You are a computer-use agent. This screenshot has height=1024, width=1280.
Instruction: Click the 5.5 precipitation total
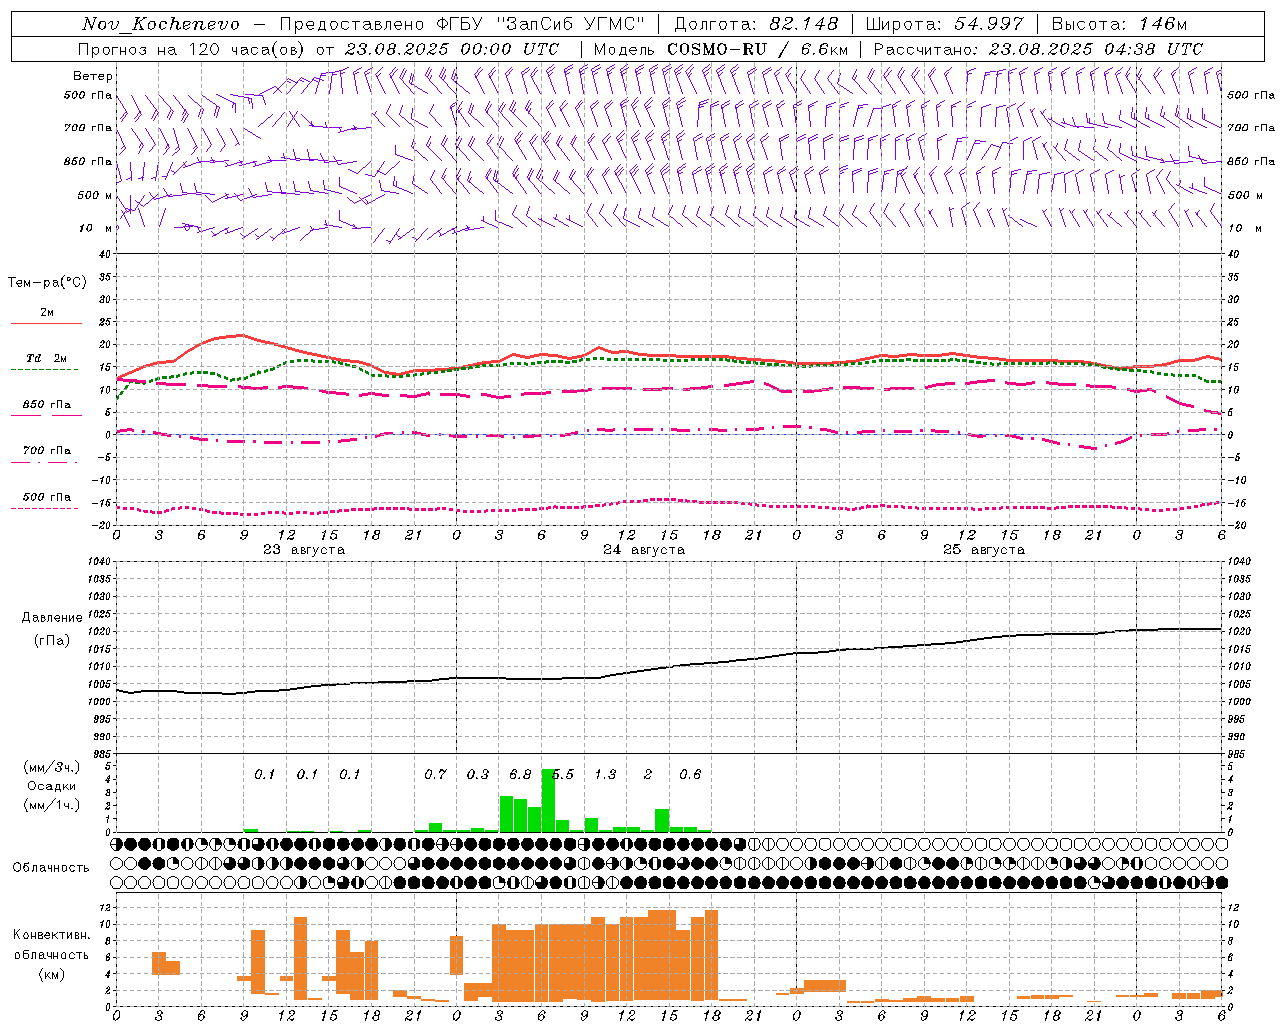click(563, 775)
